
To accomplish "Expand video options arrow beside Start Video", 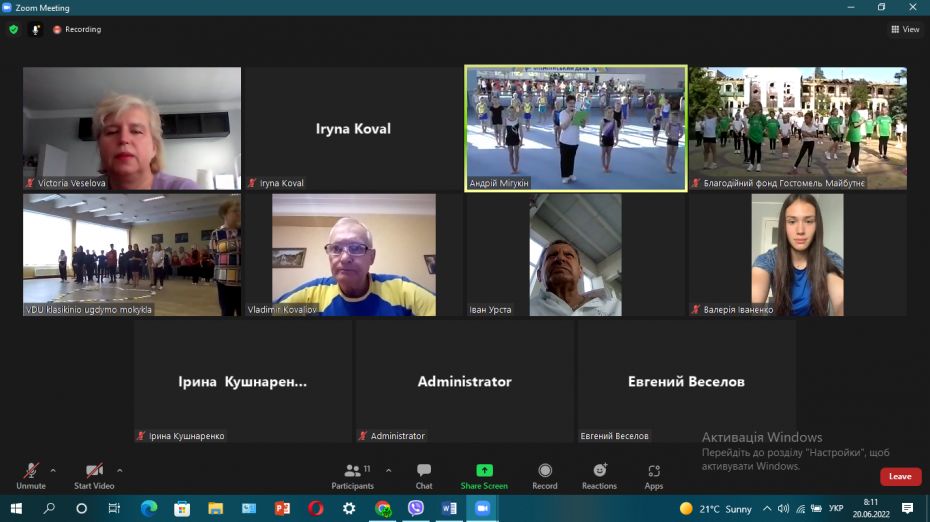I will [x=120, y=470].
